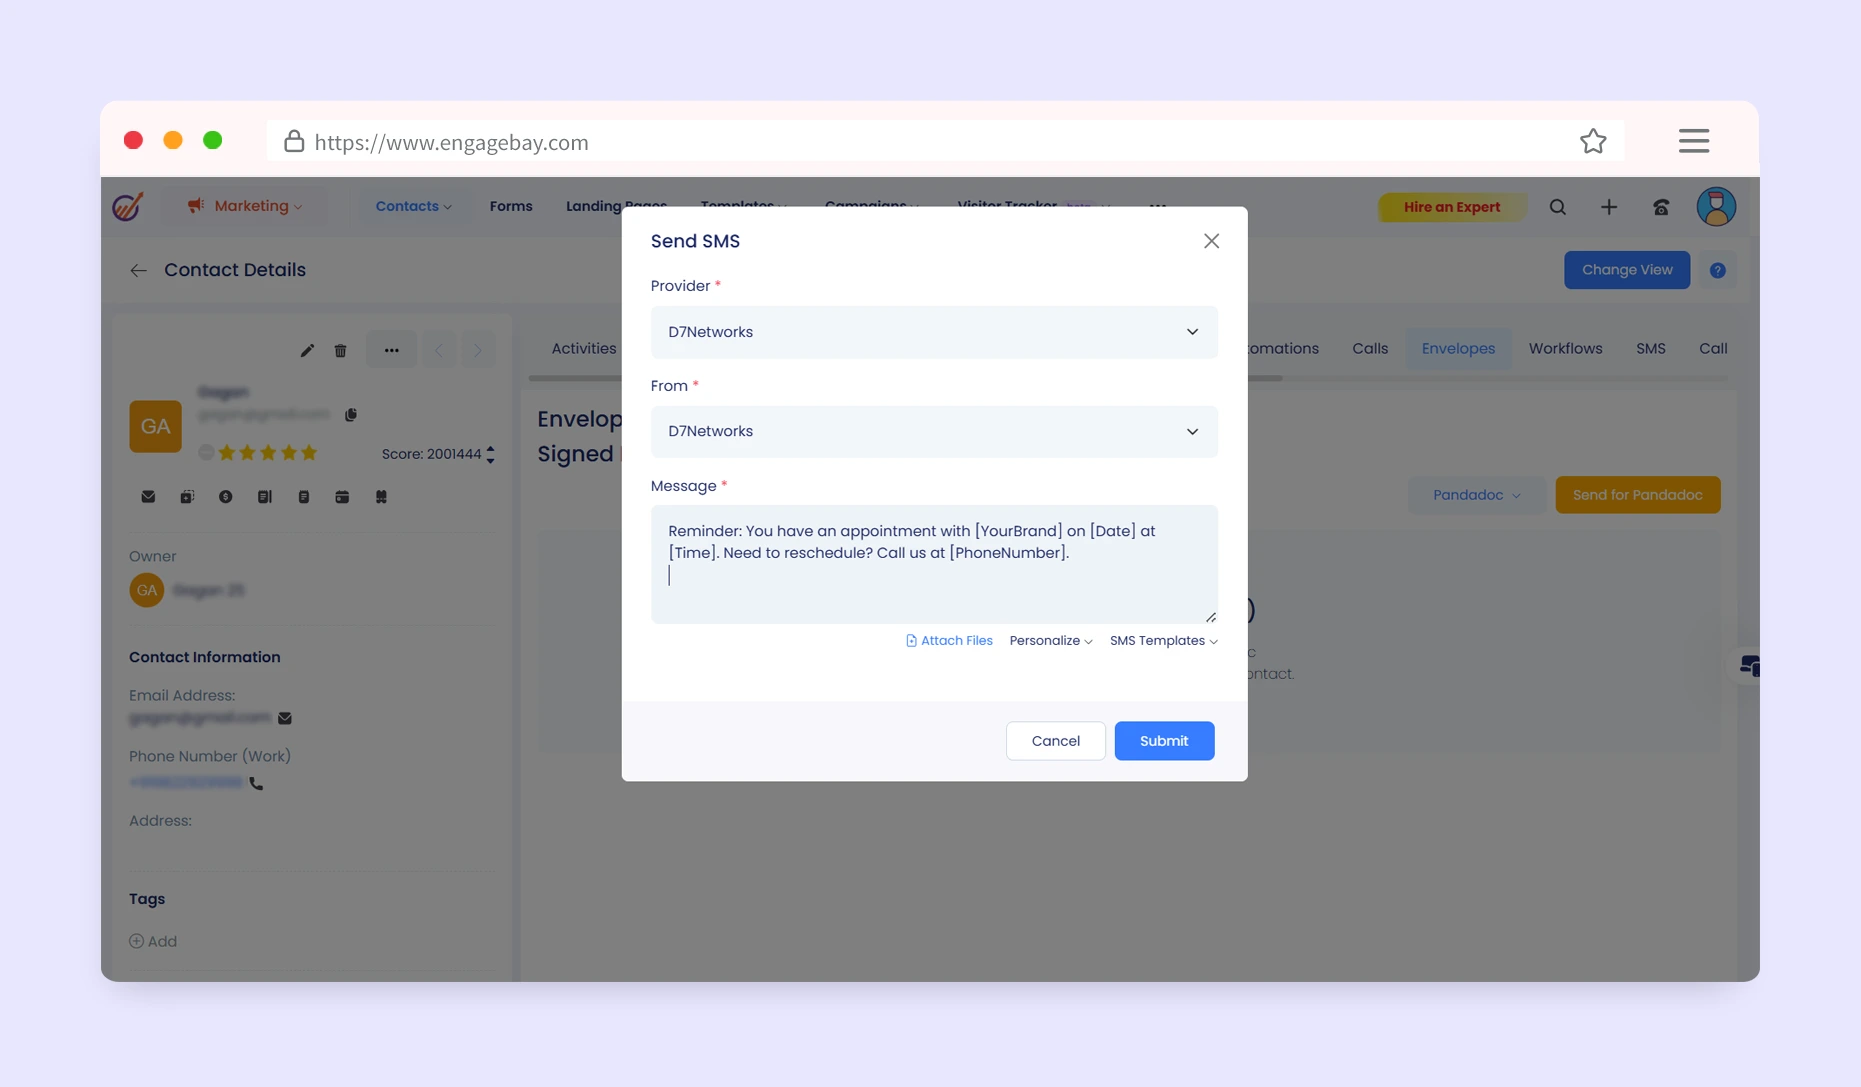Viewport: 1861px width, 1087px height.
Task: Switch to the Workflows tab
Action: click(1564, 349)
